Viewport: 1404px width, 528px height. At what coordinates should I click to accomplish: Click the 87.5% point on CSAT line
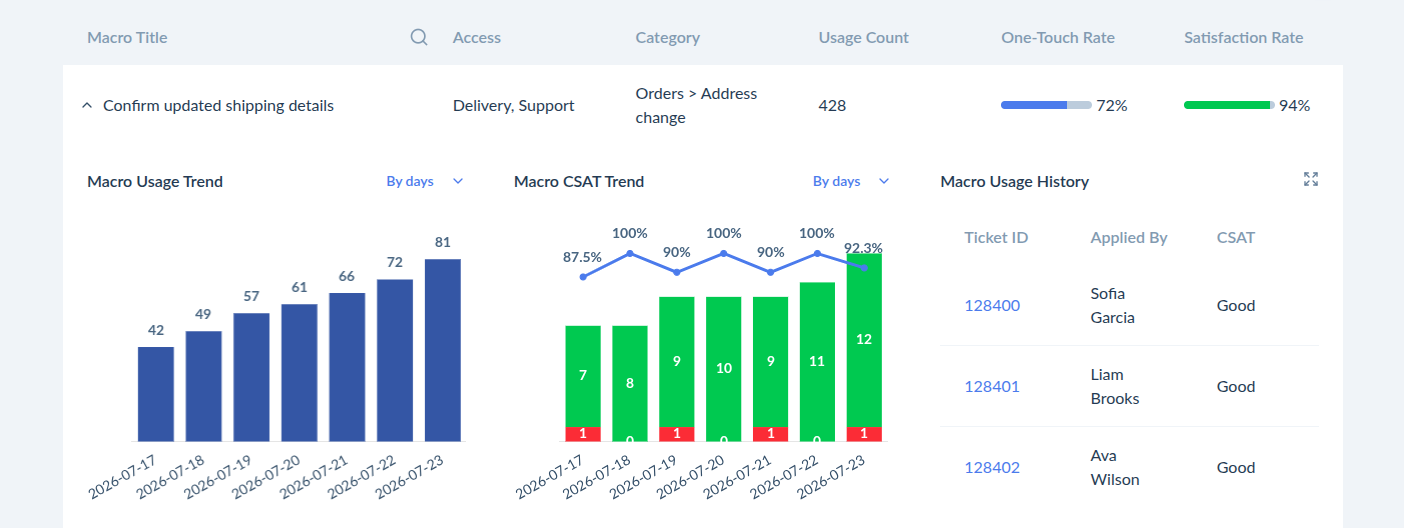tap(583, 276)
